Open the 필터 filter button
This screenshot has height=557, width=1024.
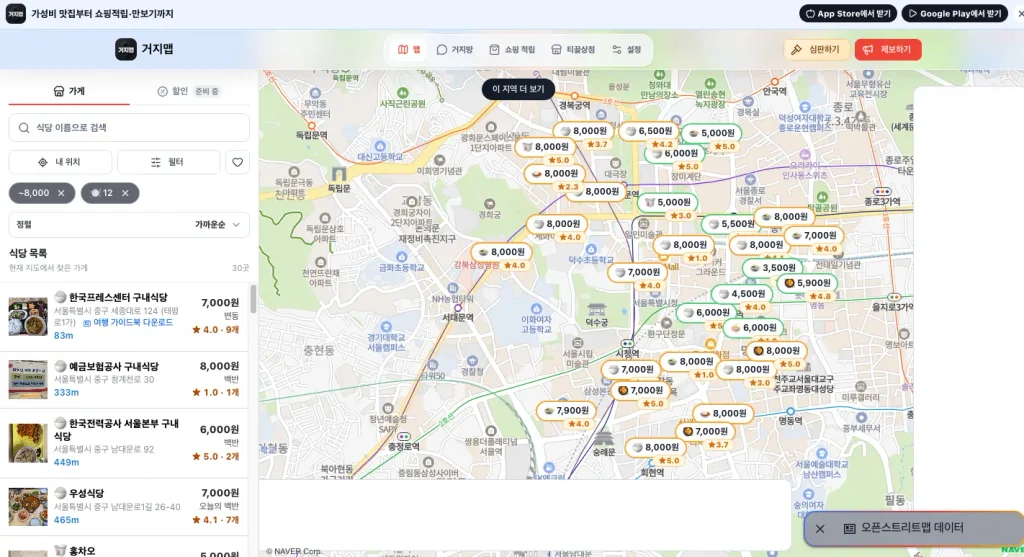coord(168,162)
